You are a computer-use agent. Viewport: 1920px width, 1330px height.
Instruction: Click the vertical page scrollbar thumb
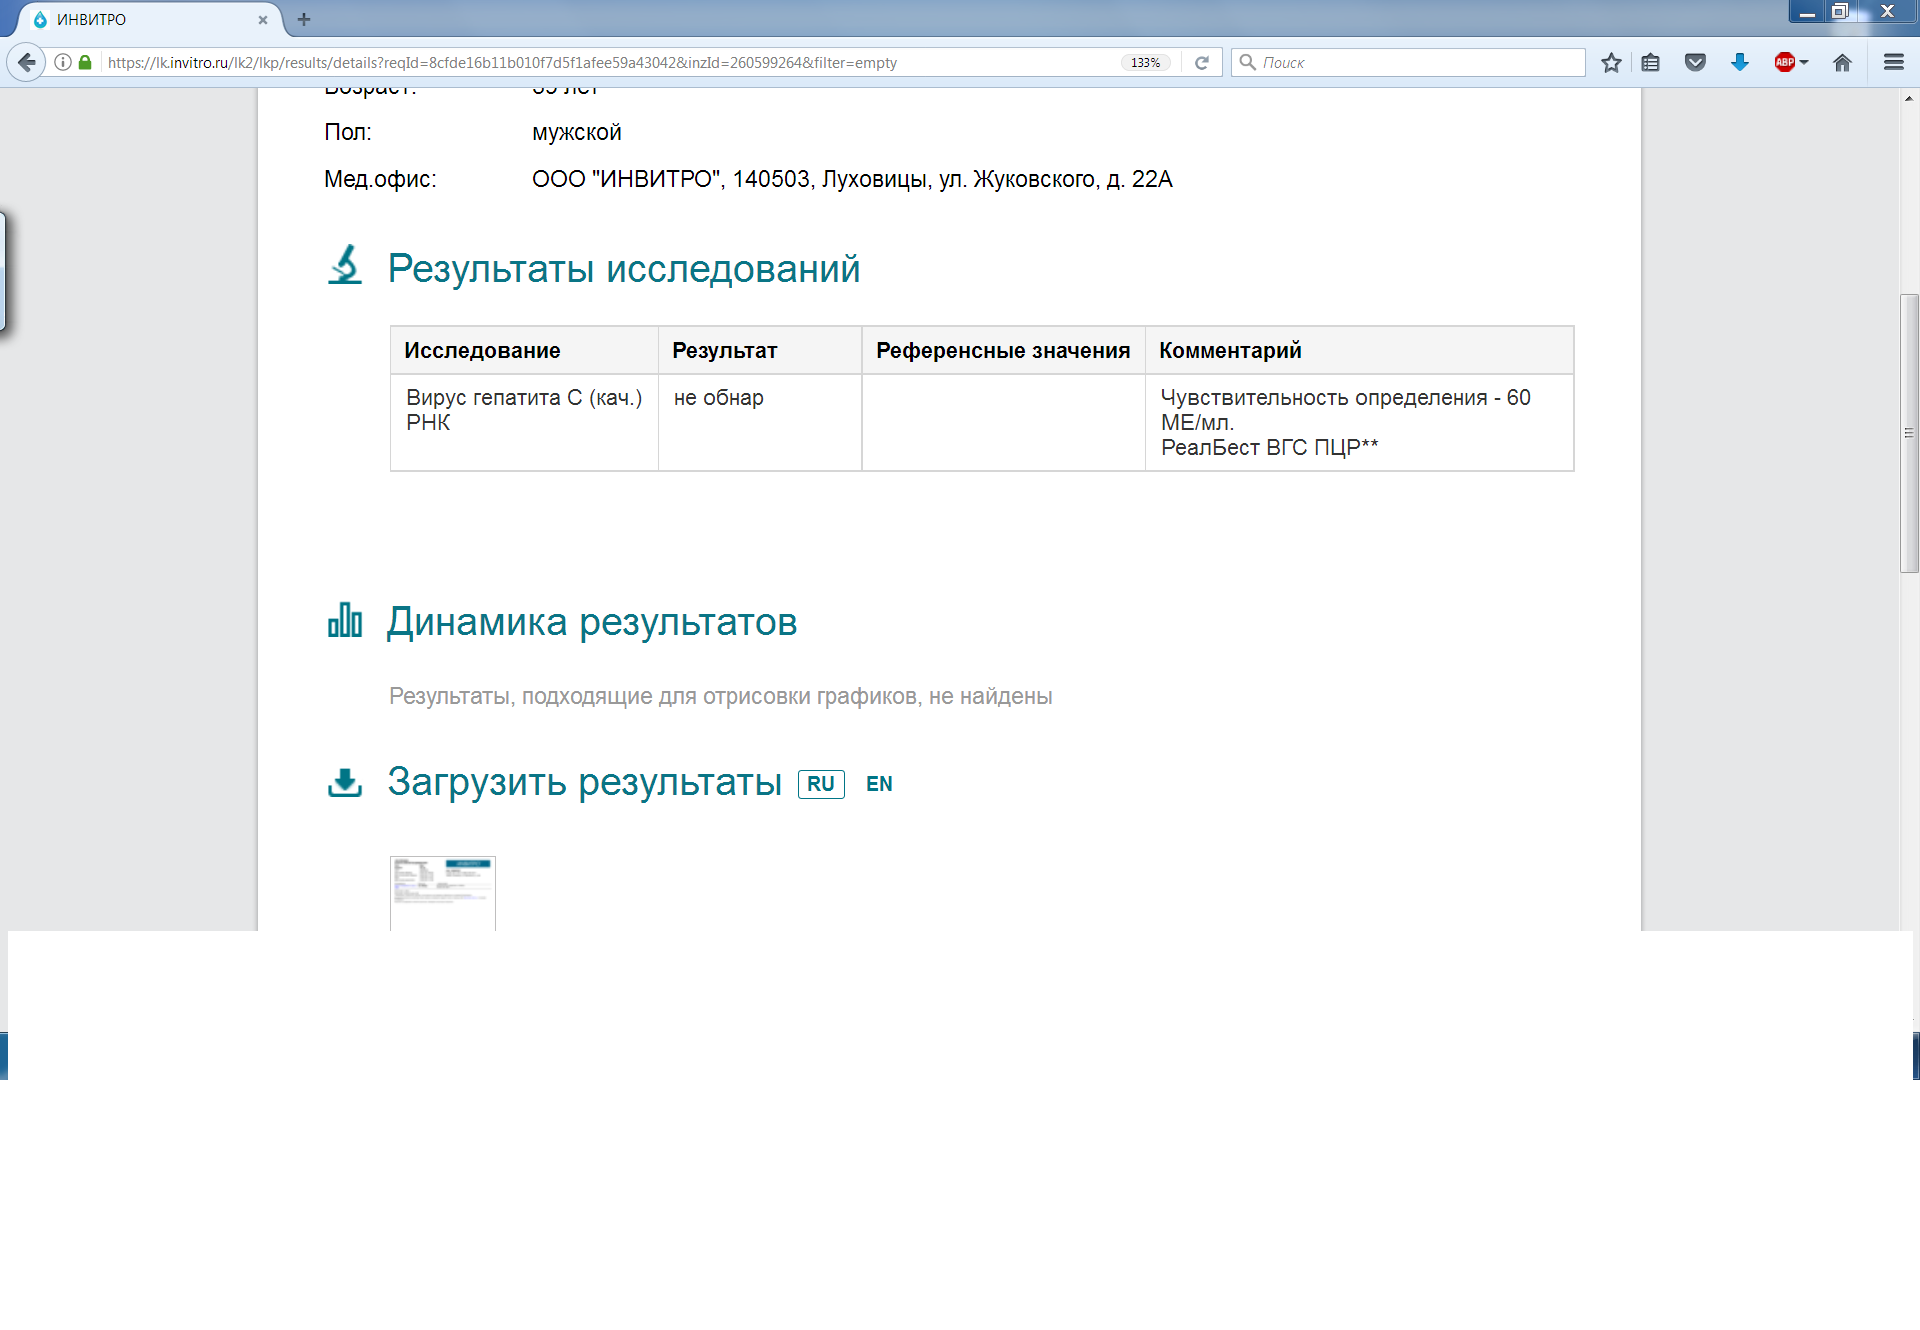coord(1909,433)
